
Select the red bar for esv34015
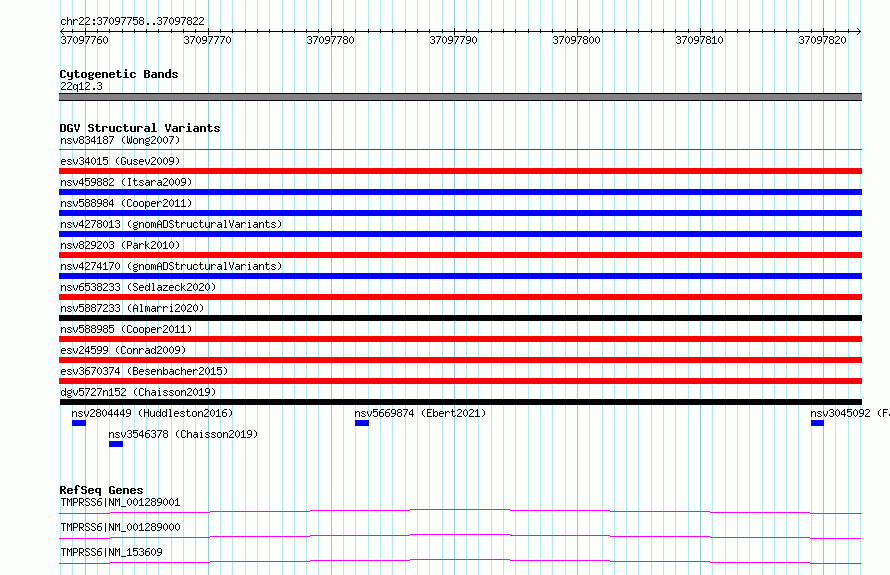pos(460,171)
